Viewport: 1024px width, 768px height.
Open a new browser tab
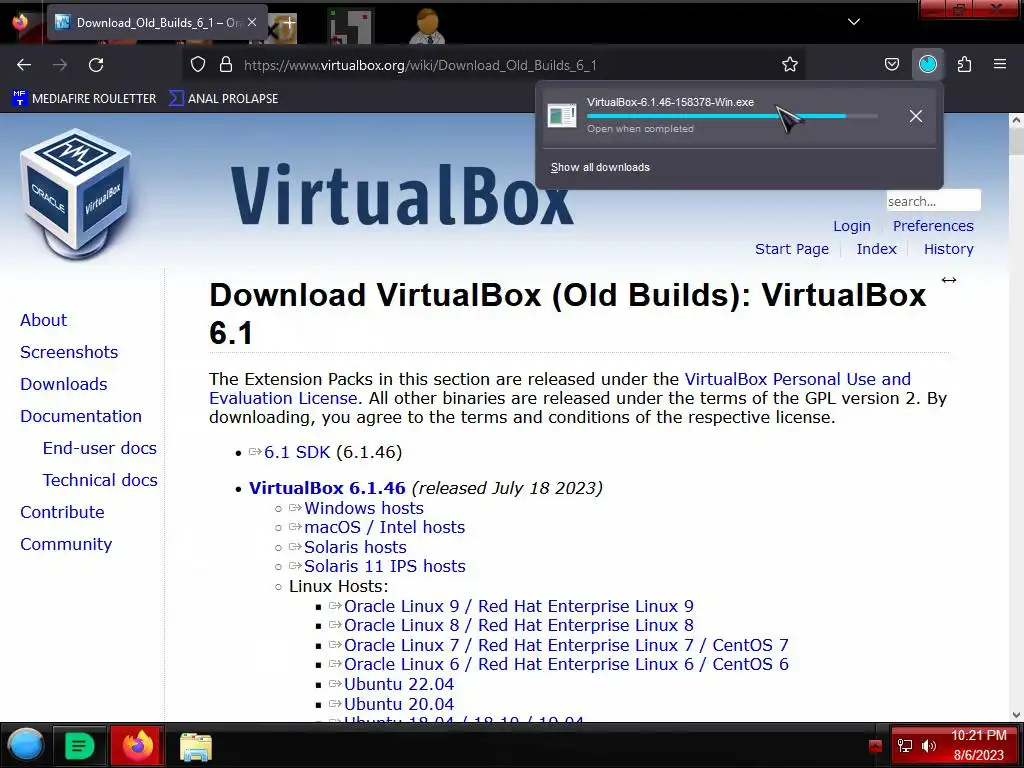[289, 22]
